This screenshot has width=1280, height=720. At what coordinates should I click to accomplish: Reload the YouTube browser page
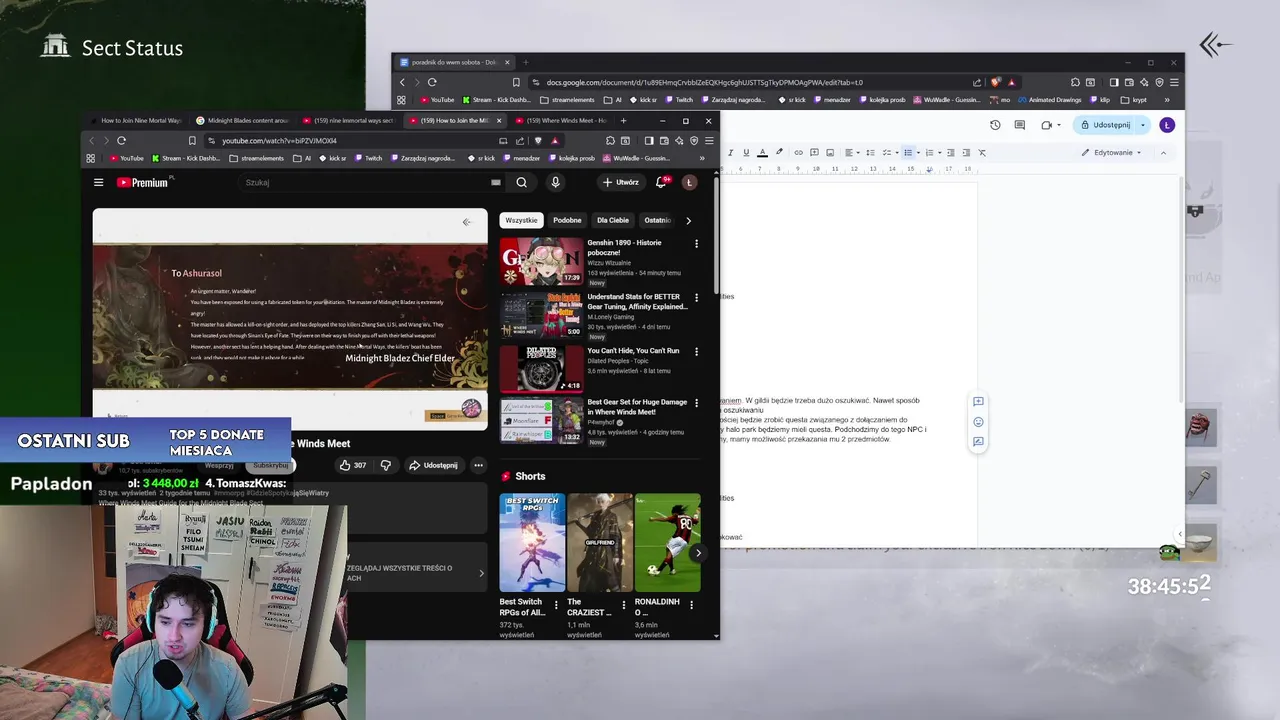click(x=121, y=141)
